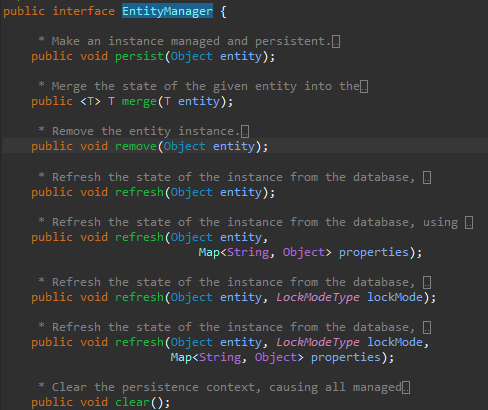Expand folded Javadoc after 'Merge the state of the given entity into the'
The image size is (488, 410).
(364, 87)
